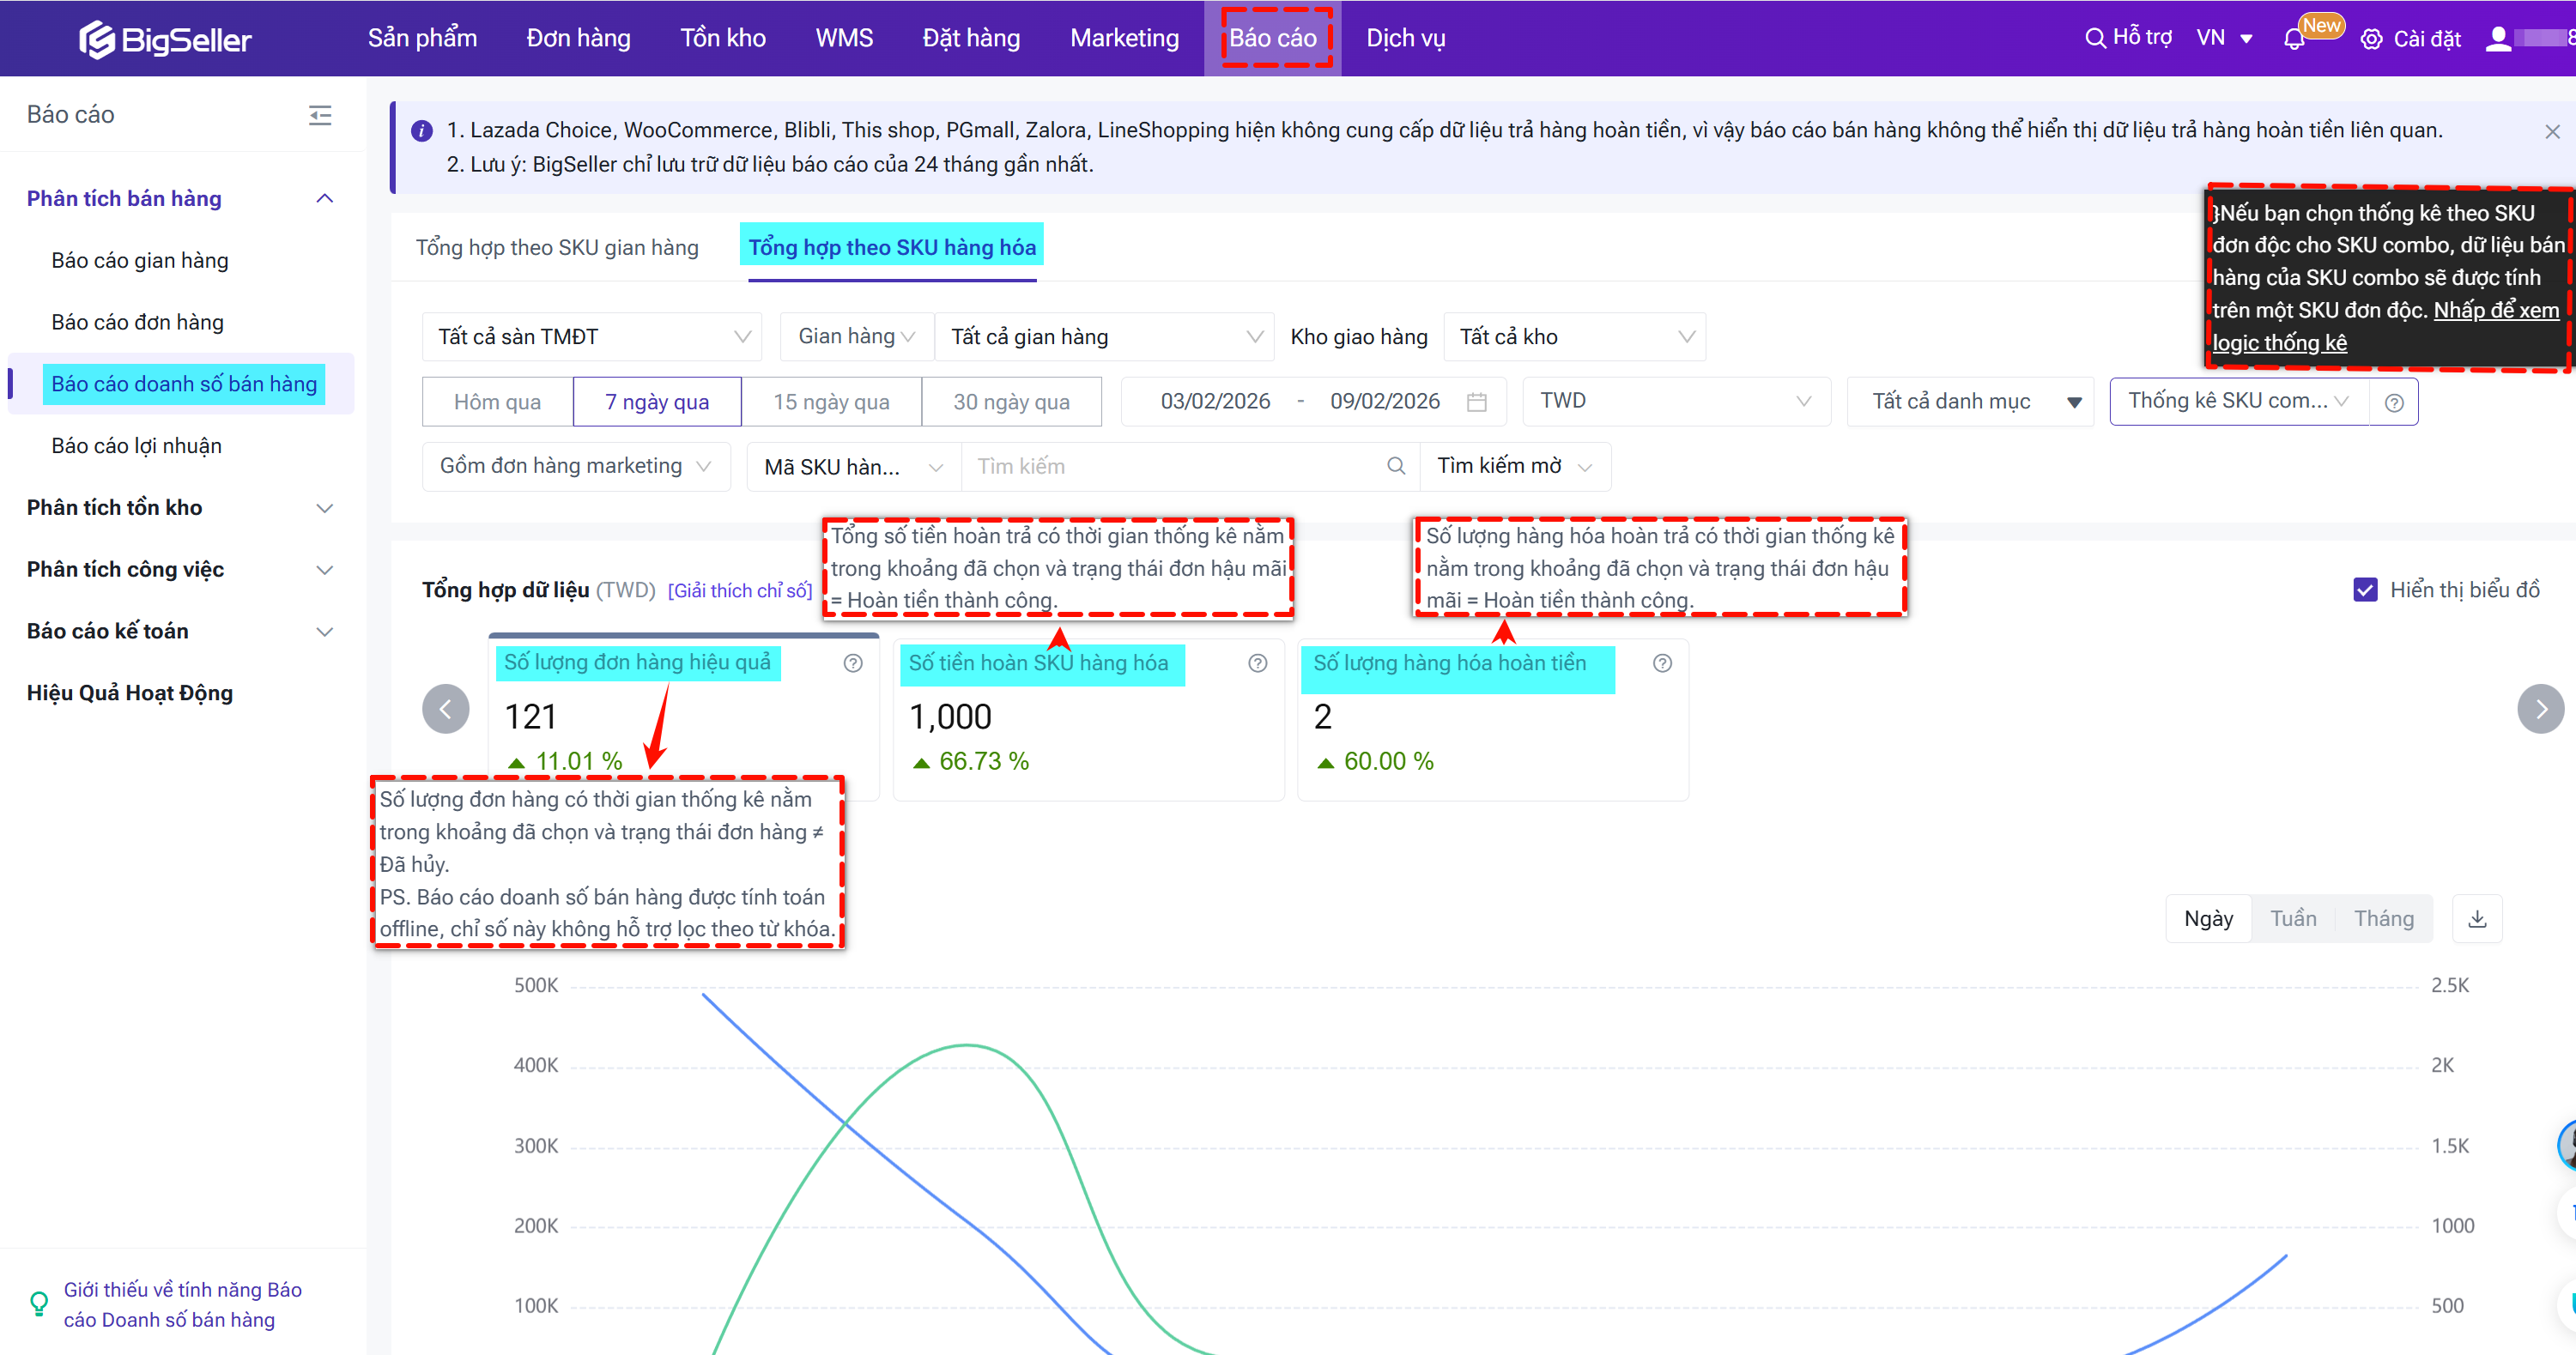Go to next metrics with right arrow
The image size is (2576, 1355).
(2539, 709)
